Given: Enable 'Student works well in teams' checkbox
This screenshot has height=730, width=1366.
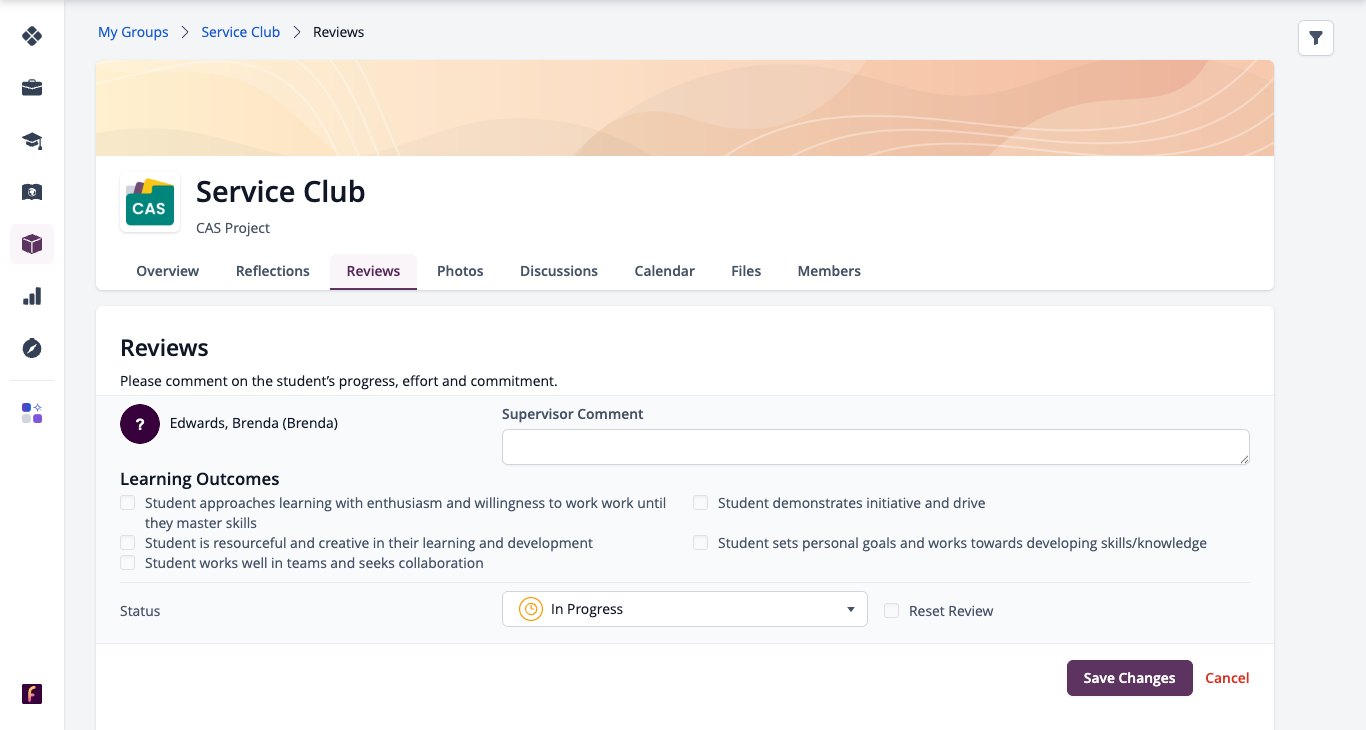Looking at the screenshot, I should point(127,563).
